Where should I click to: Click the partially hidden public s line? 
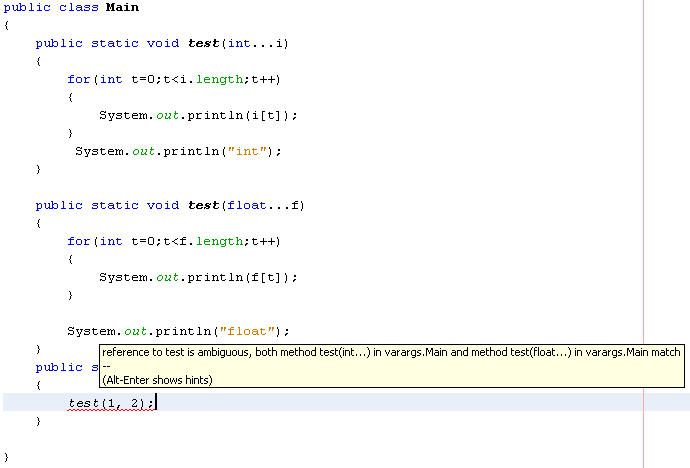(x=60, y=367)
